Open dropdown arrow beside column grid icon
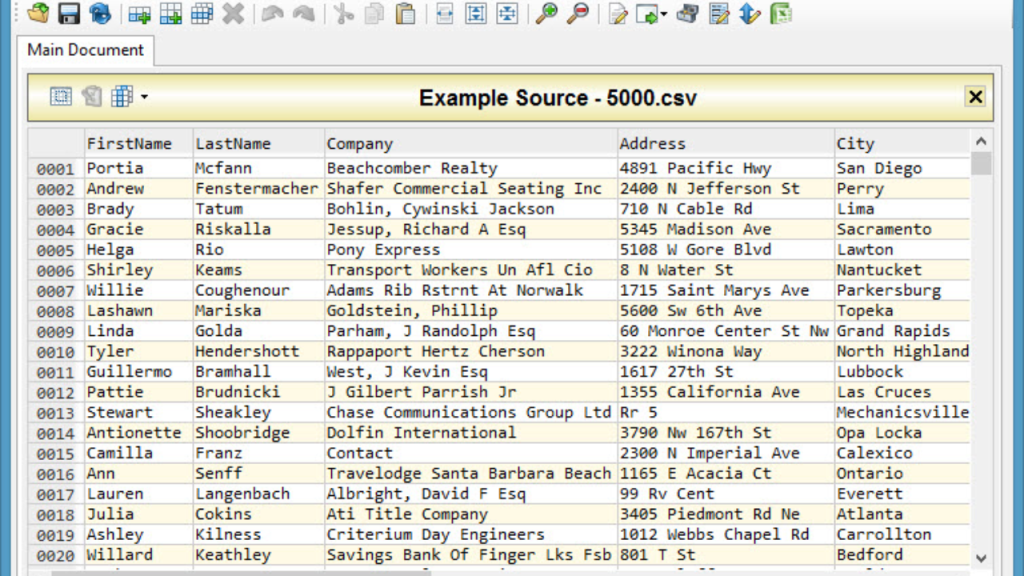Image resolution: width=1024 pixels, height=576 pixels. 144,97
